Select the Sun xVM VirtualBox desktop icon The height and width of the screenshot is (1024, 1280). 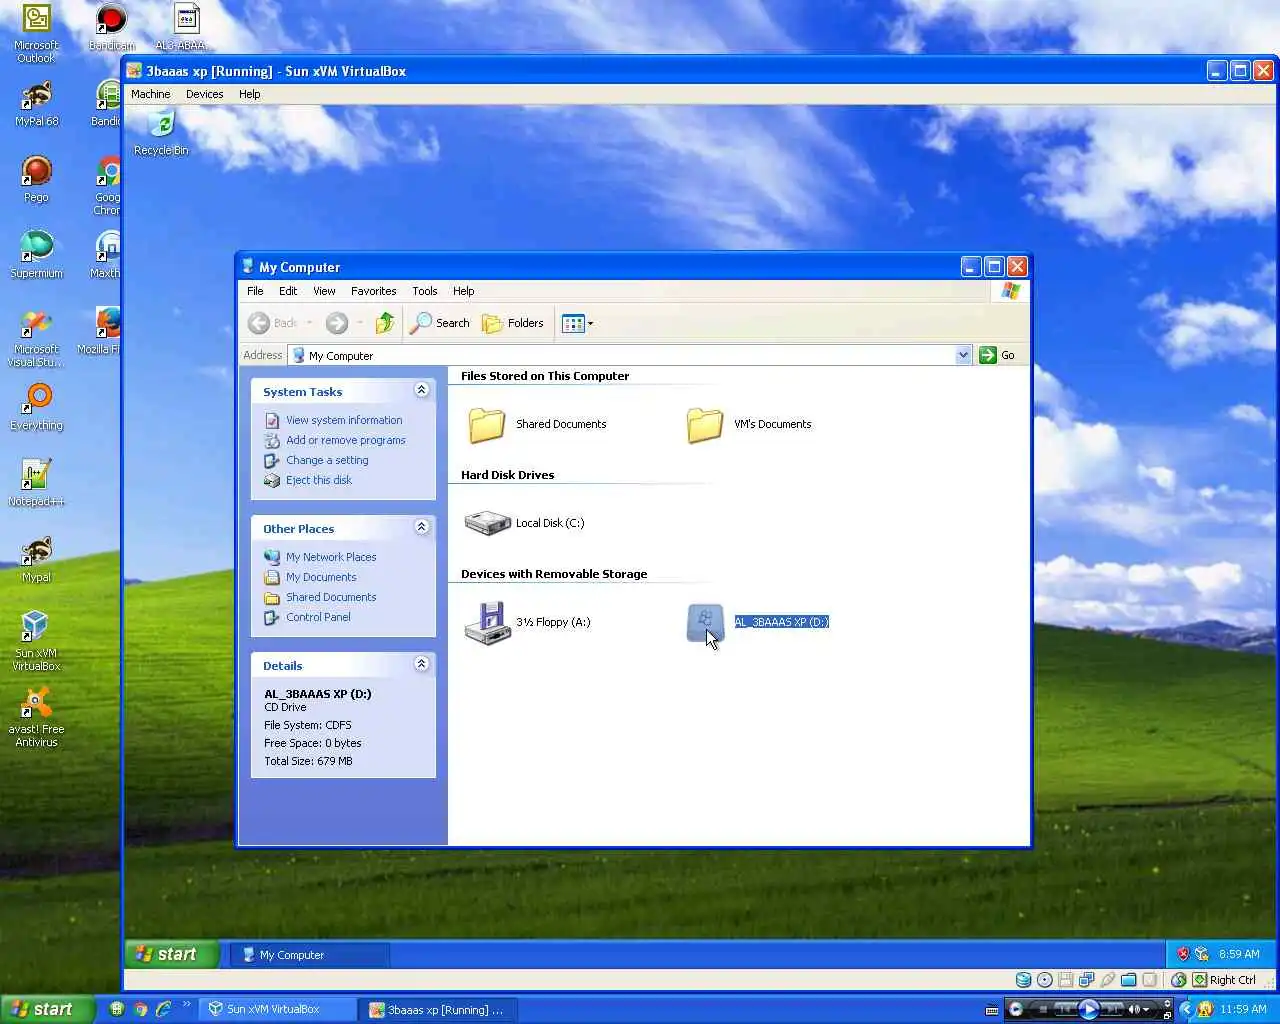pos(37,640)
